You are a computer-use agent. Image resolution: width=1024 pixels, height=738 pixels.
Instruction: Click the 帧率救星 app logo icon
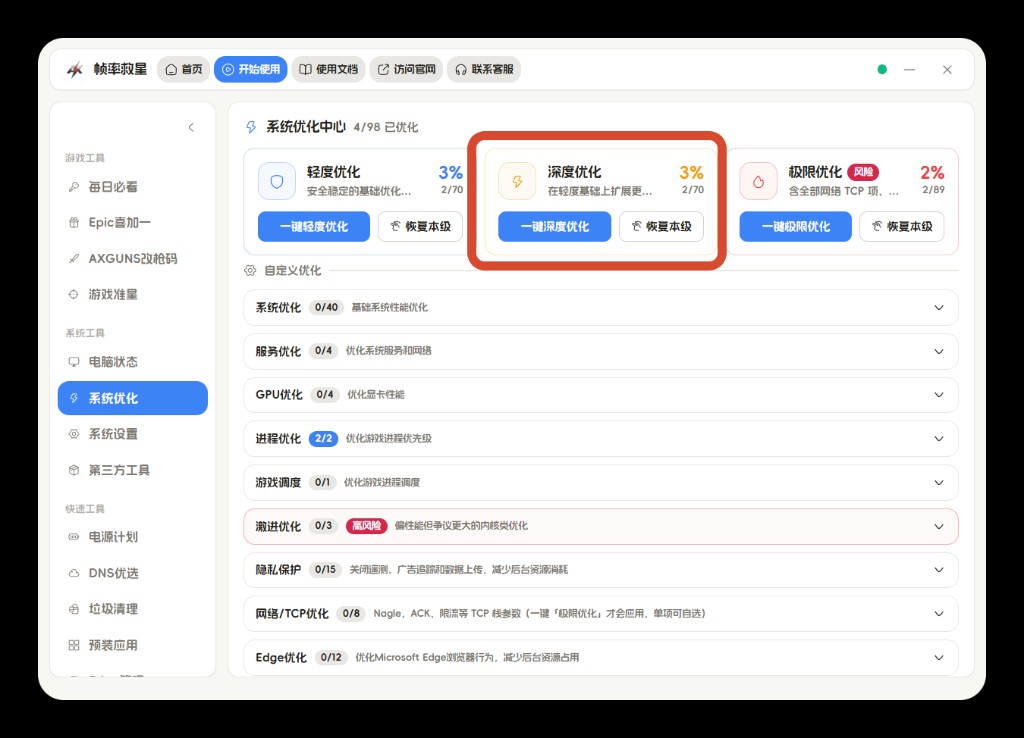(75, 69)
